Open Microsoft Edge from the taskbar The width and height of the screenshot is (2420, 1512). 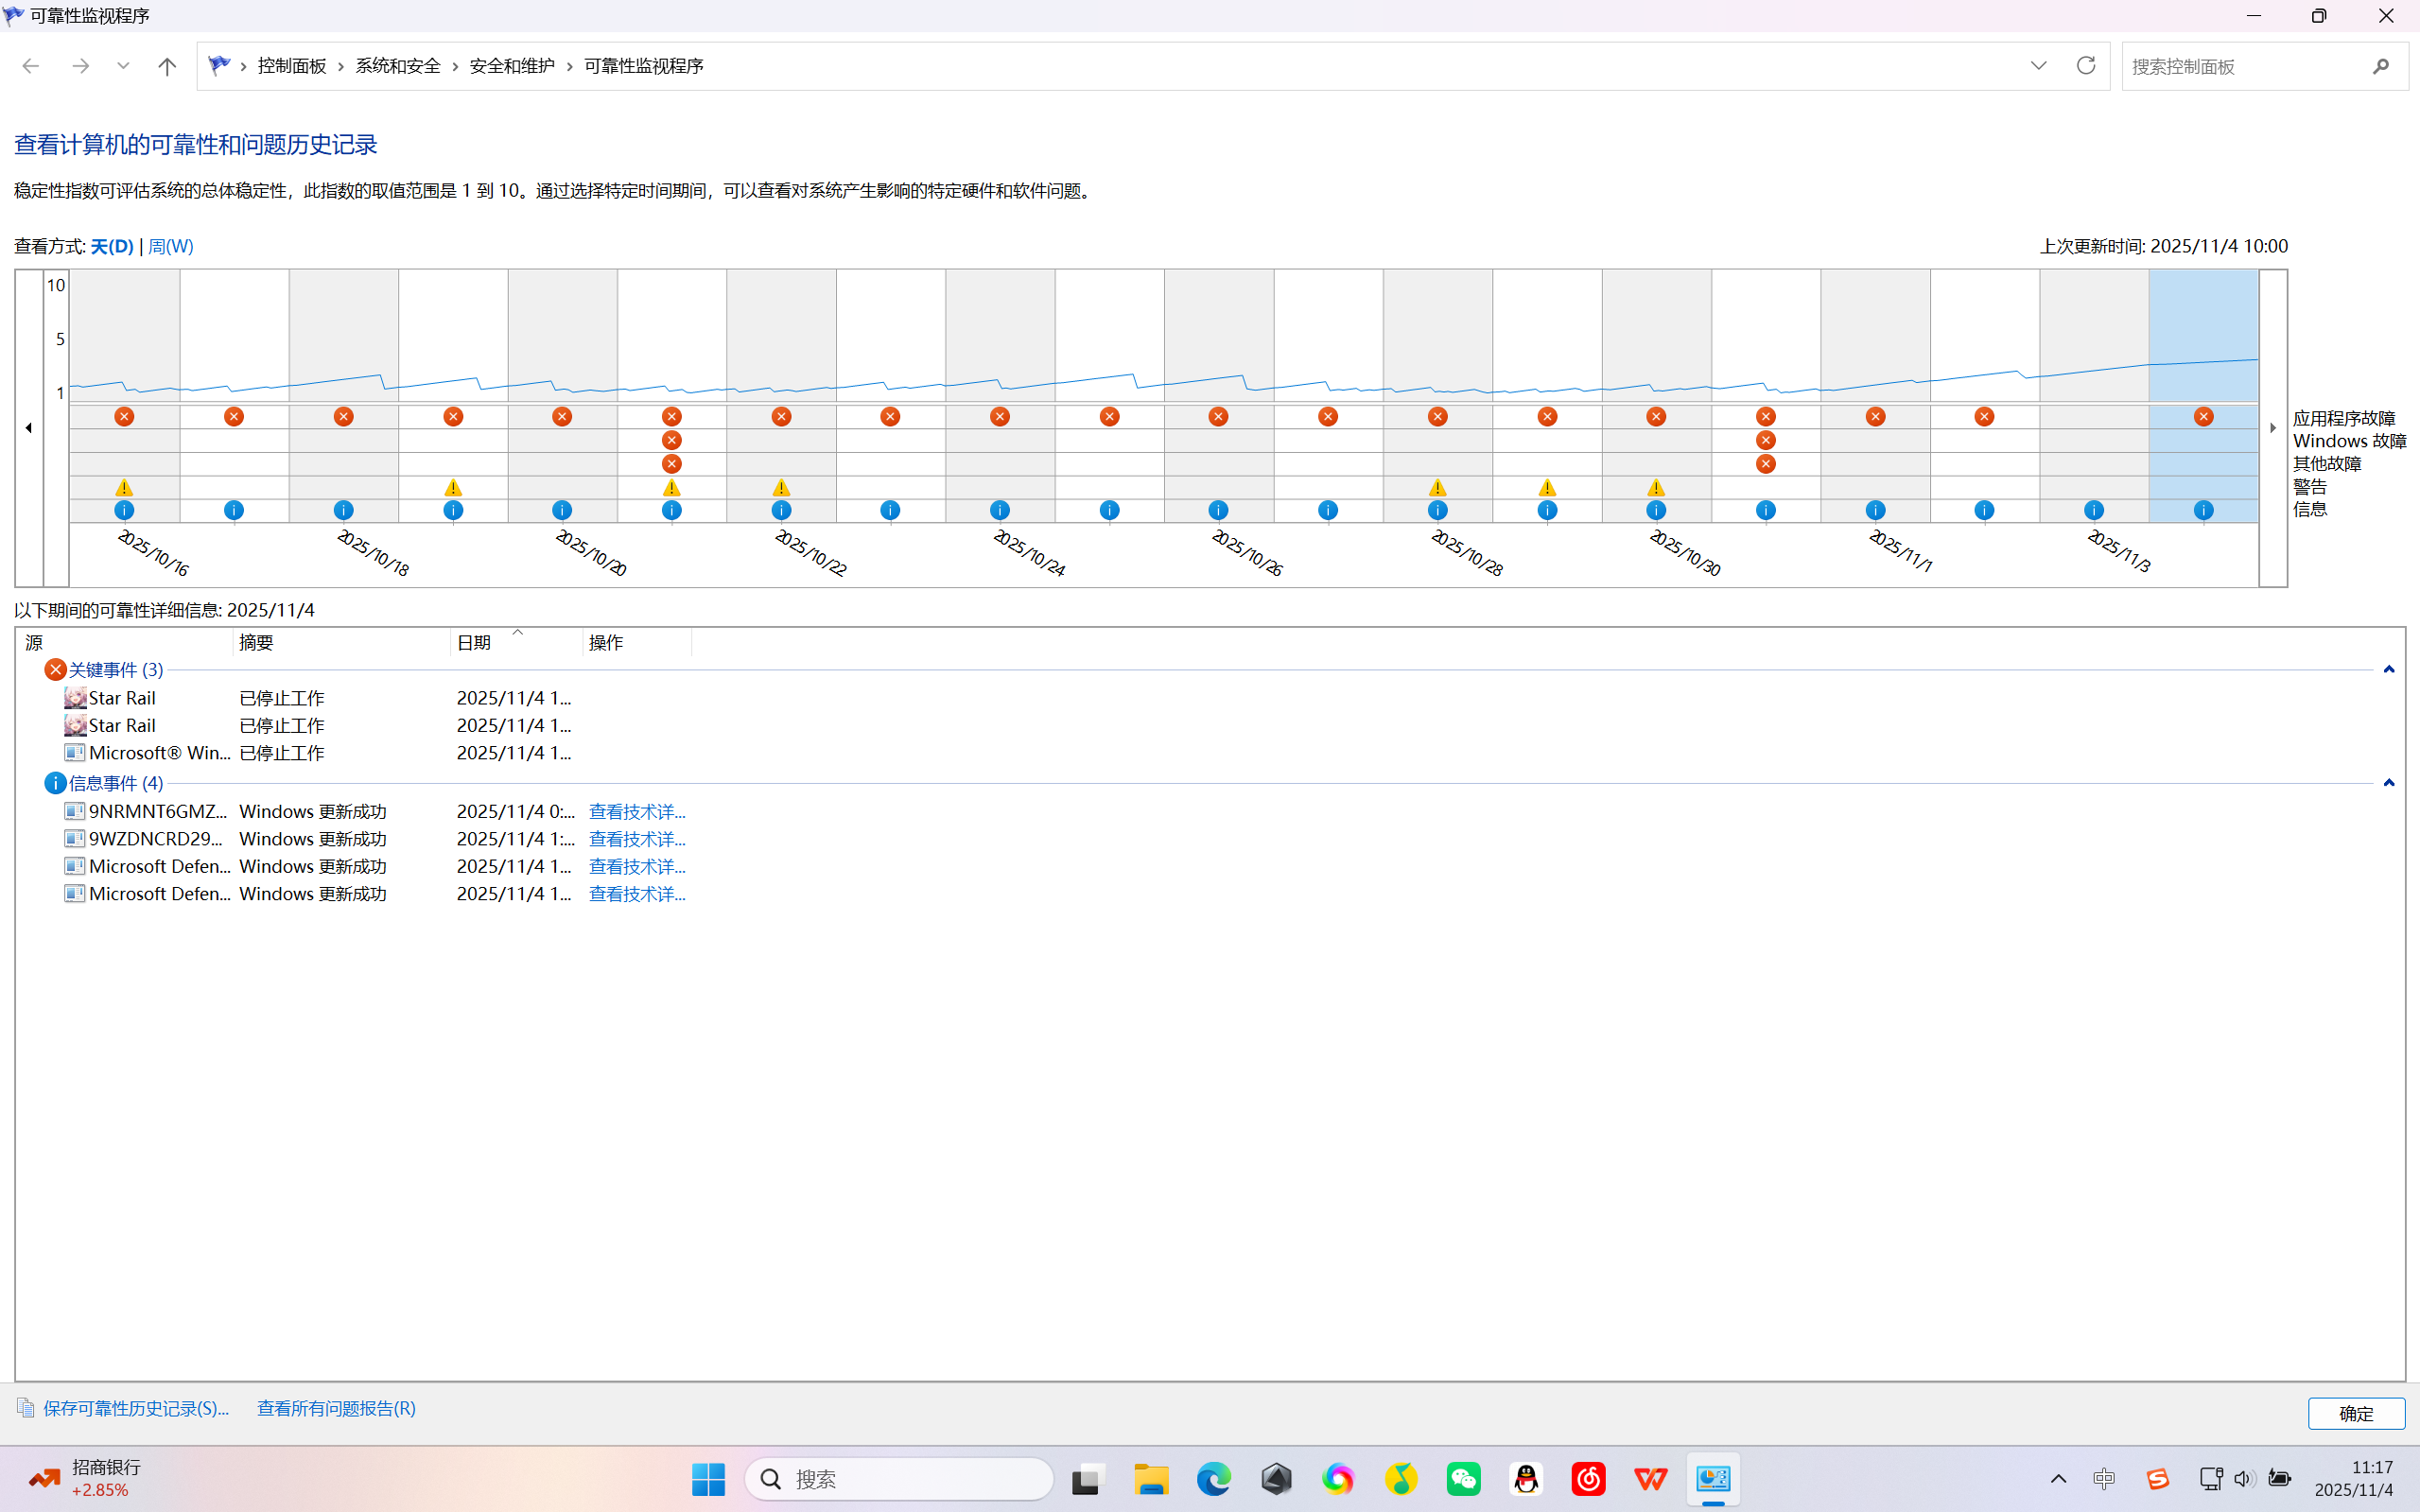[x=1213, y=1478]
